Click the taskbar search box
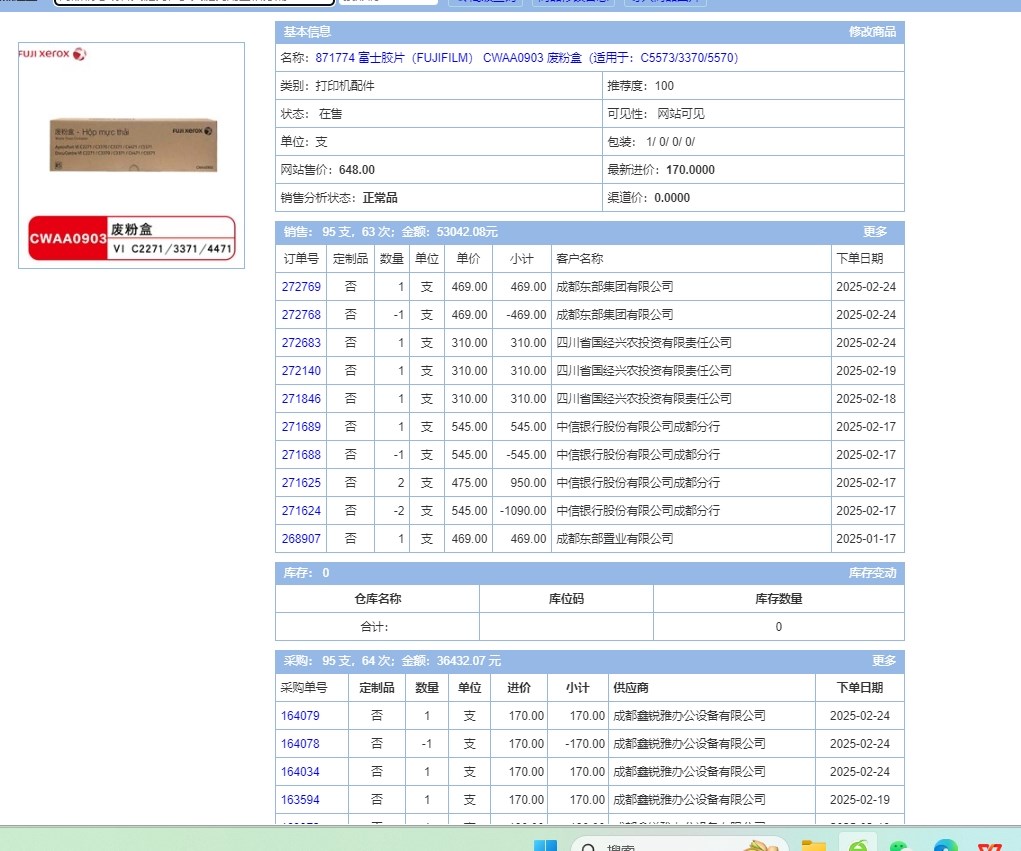This screenshot has height=851, width=1021. pos(679,845)
